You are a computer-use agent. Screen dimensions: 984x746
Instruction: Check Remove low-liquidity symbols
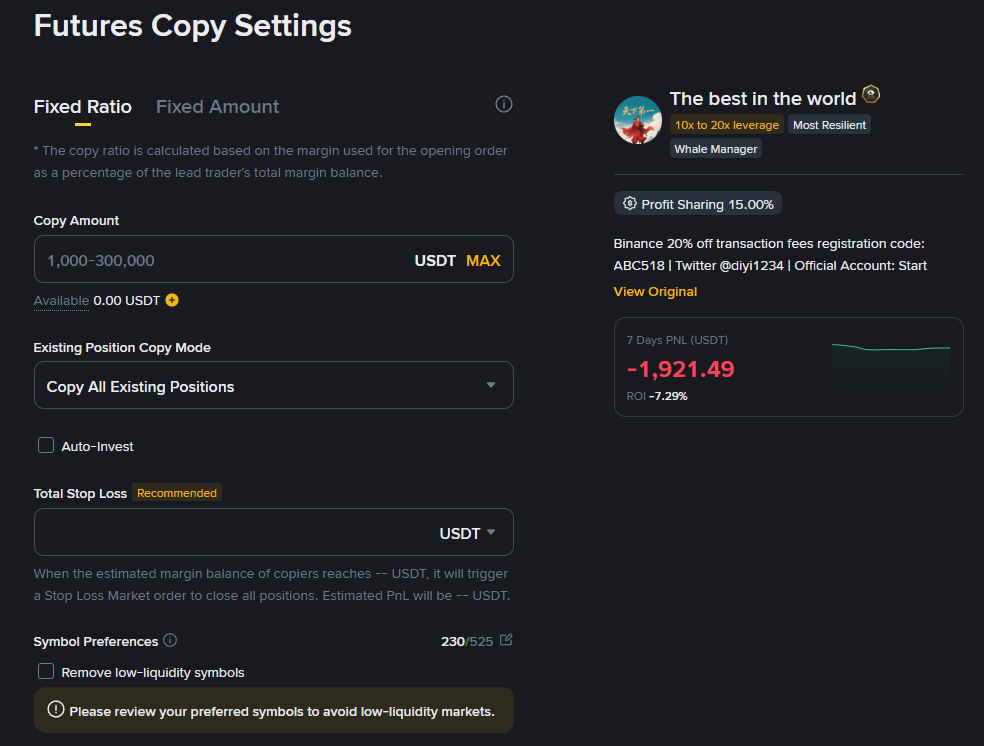click(45, 672)
